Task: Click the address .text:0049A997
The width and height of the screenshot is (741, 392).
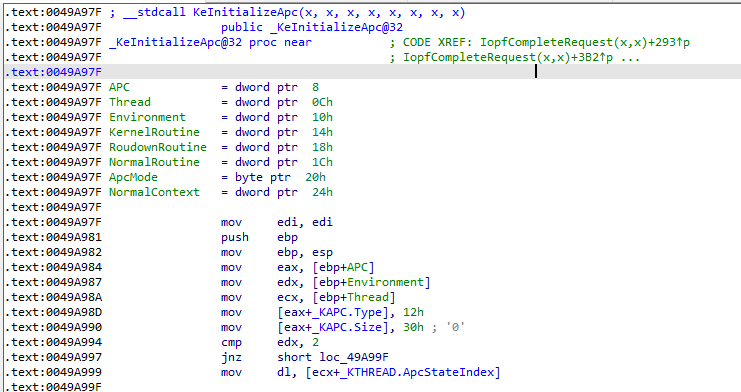Action: [x=53, y=358]
